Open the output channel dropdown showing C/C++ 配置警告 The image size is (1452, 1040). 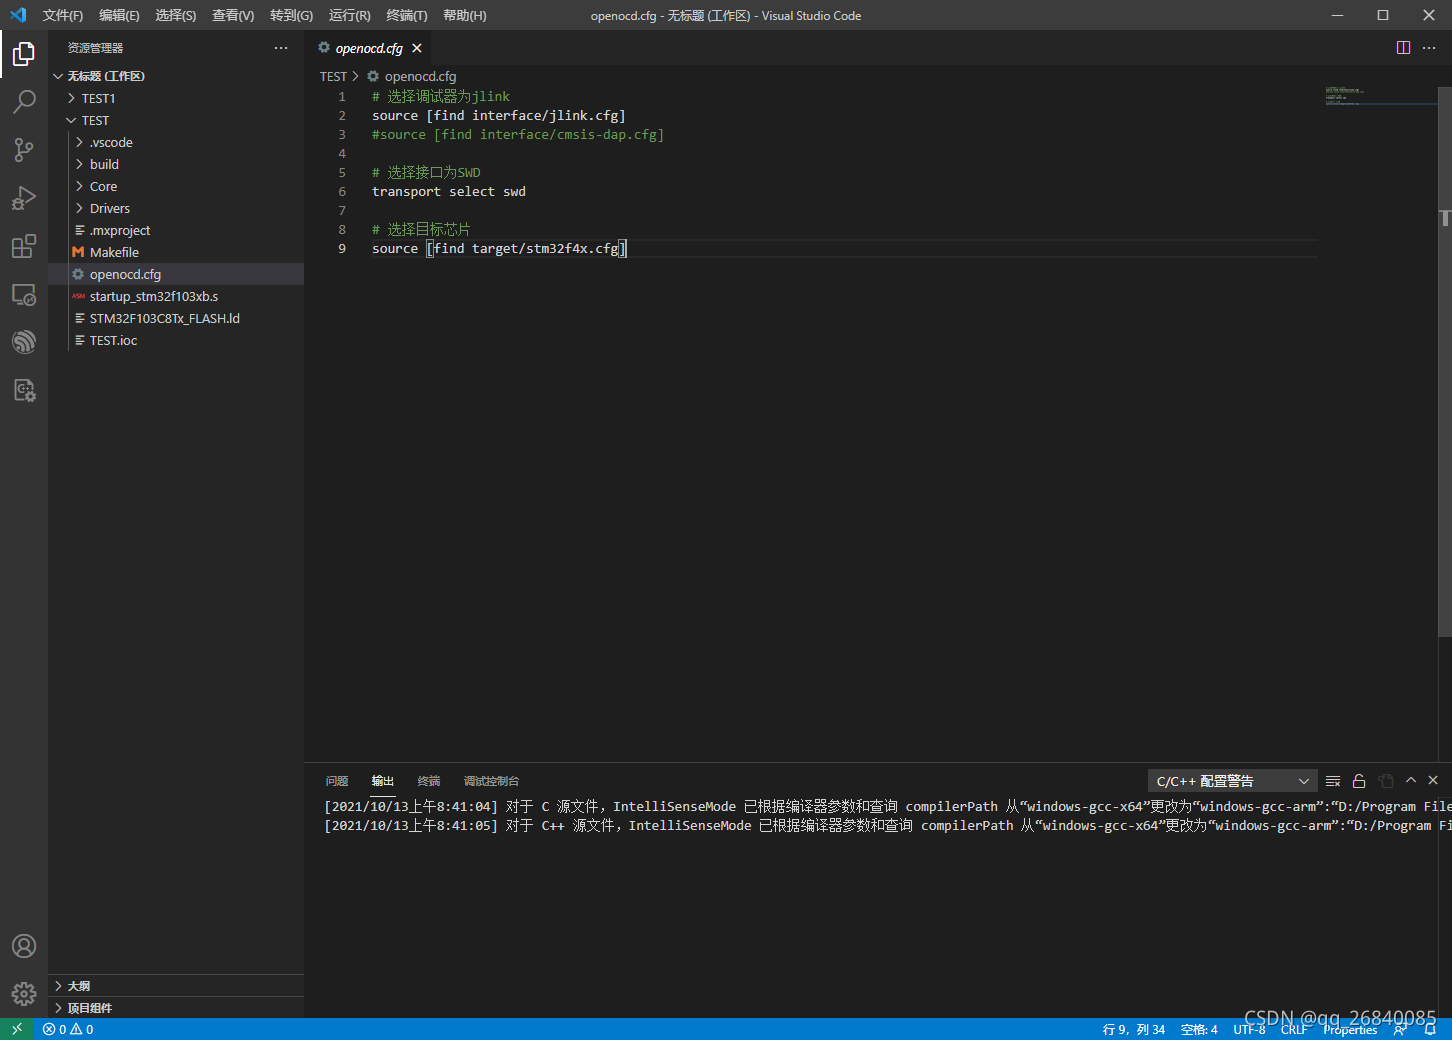point(1232,781)
